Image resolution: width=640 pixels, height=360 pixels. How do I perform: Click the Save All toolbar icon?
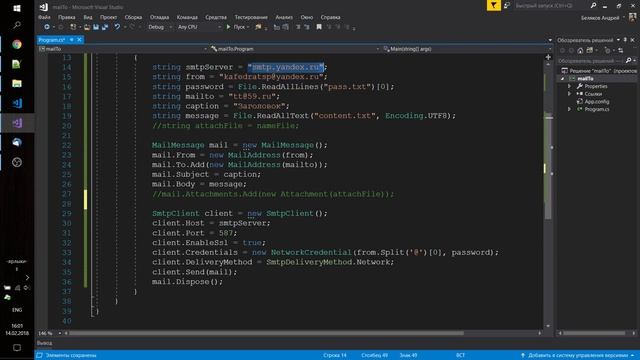click(x=105, y=27)
